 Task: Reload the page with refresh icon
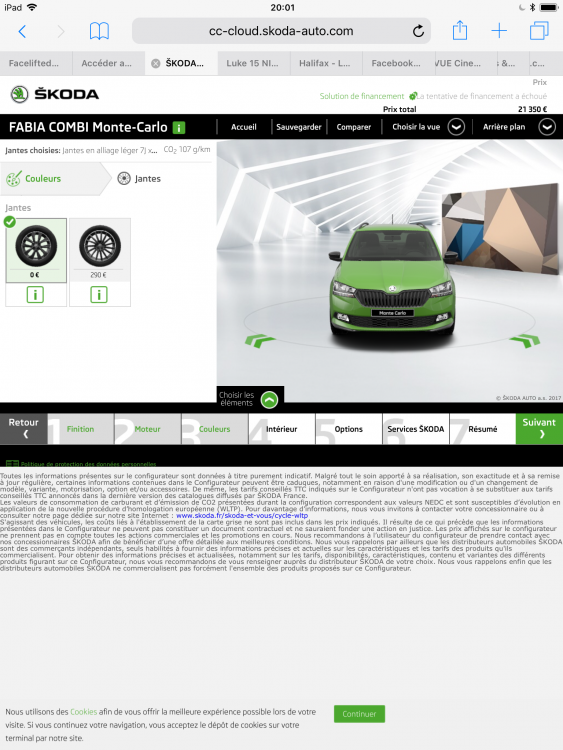pyautogui.click(x=418, y=31)
